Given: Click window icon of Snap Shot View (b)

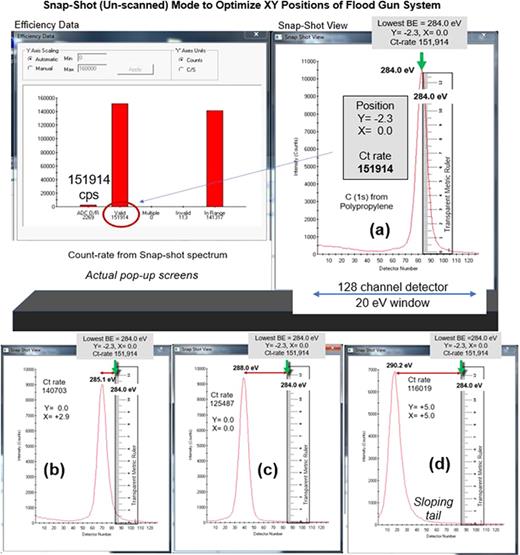Looking at the screenshot, I should pyautogui.click(x=6, y=350).
